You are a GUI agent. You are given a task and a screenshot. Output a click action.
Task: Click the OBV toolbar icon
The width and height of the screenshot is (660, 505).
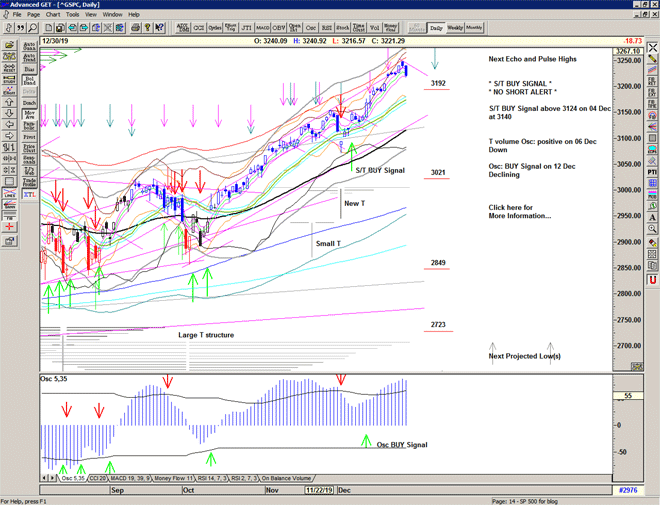(278, 28)
